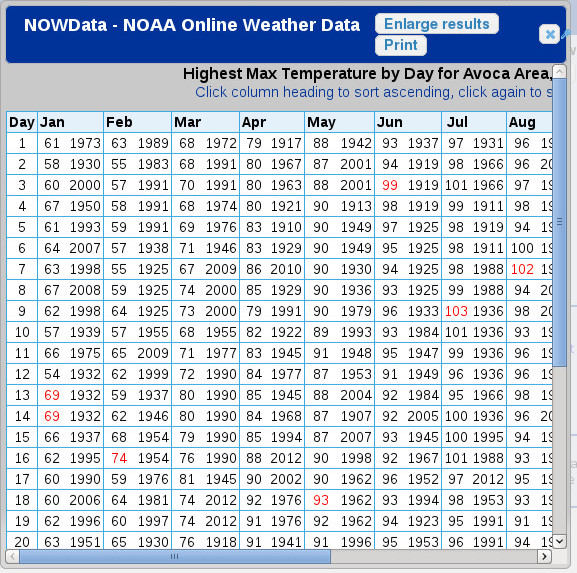This screenshot has height=573, width=577.
Task: Click the vertical scrollbar thumb
Action: (559, 222)
